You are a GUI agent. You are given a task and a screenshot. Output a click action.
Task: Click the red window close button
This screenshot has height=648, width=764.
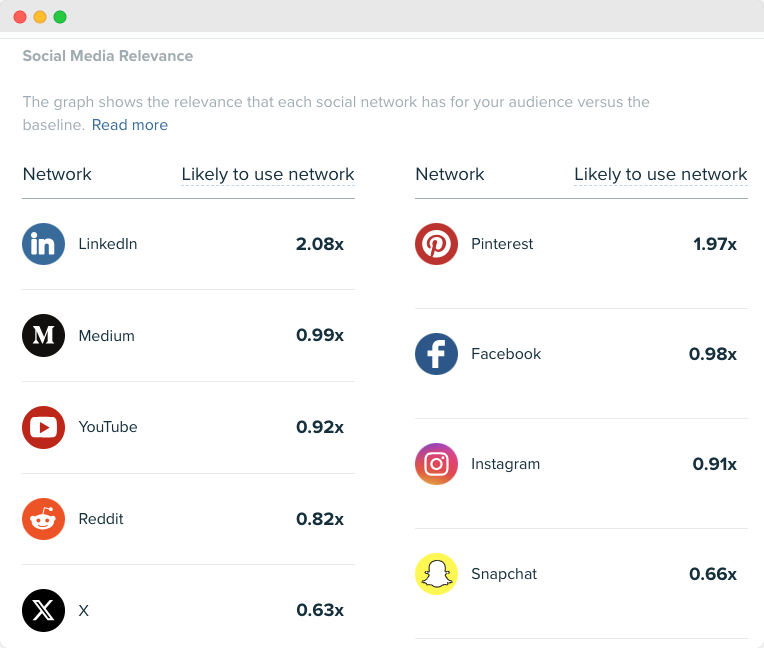coord(20,17)
